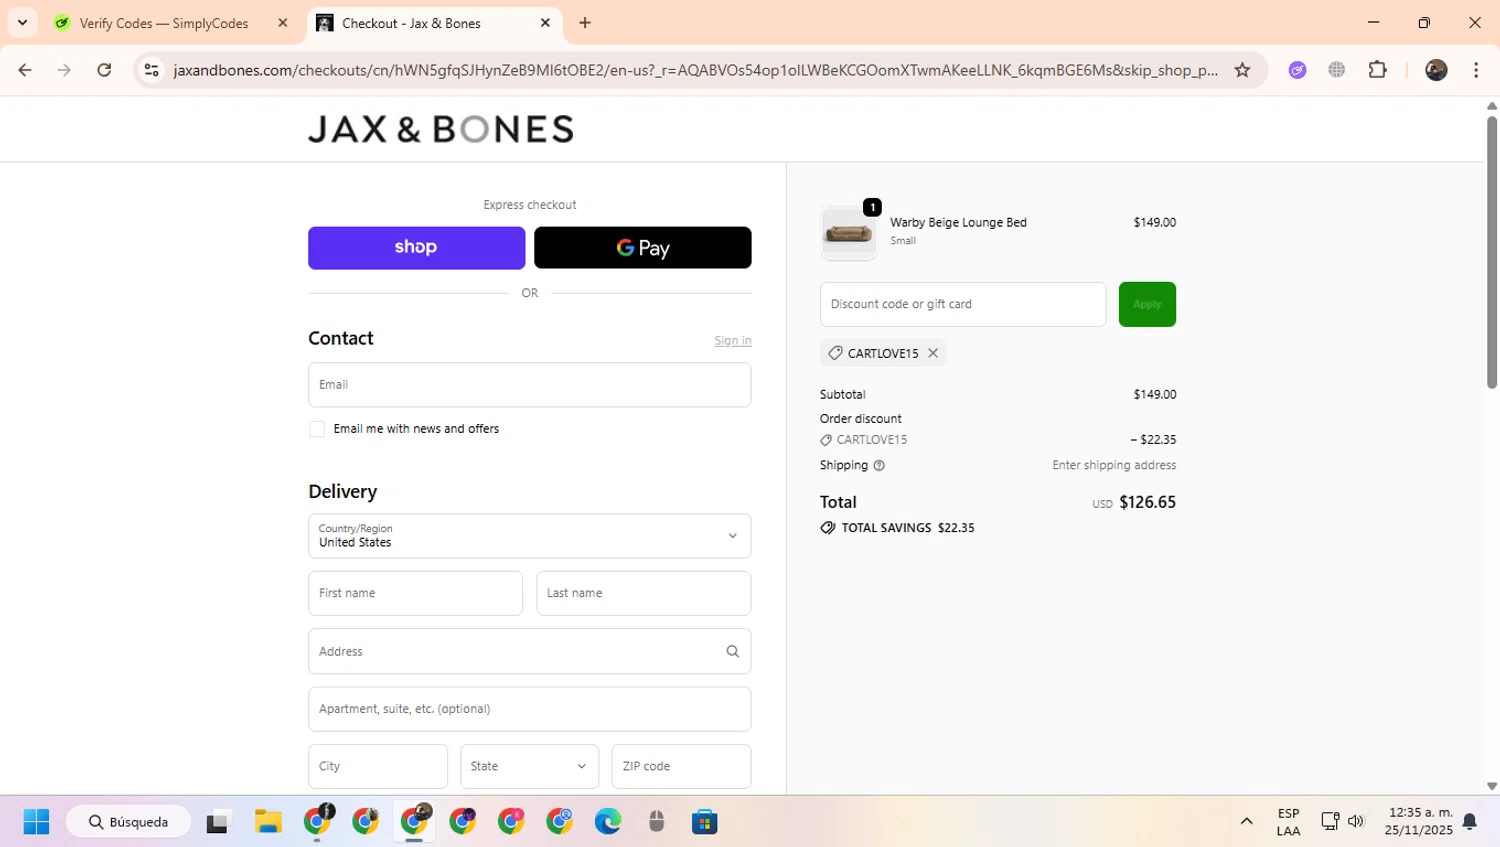Show hidden system tray icons

(1246, 822)
